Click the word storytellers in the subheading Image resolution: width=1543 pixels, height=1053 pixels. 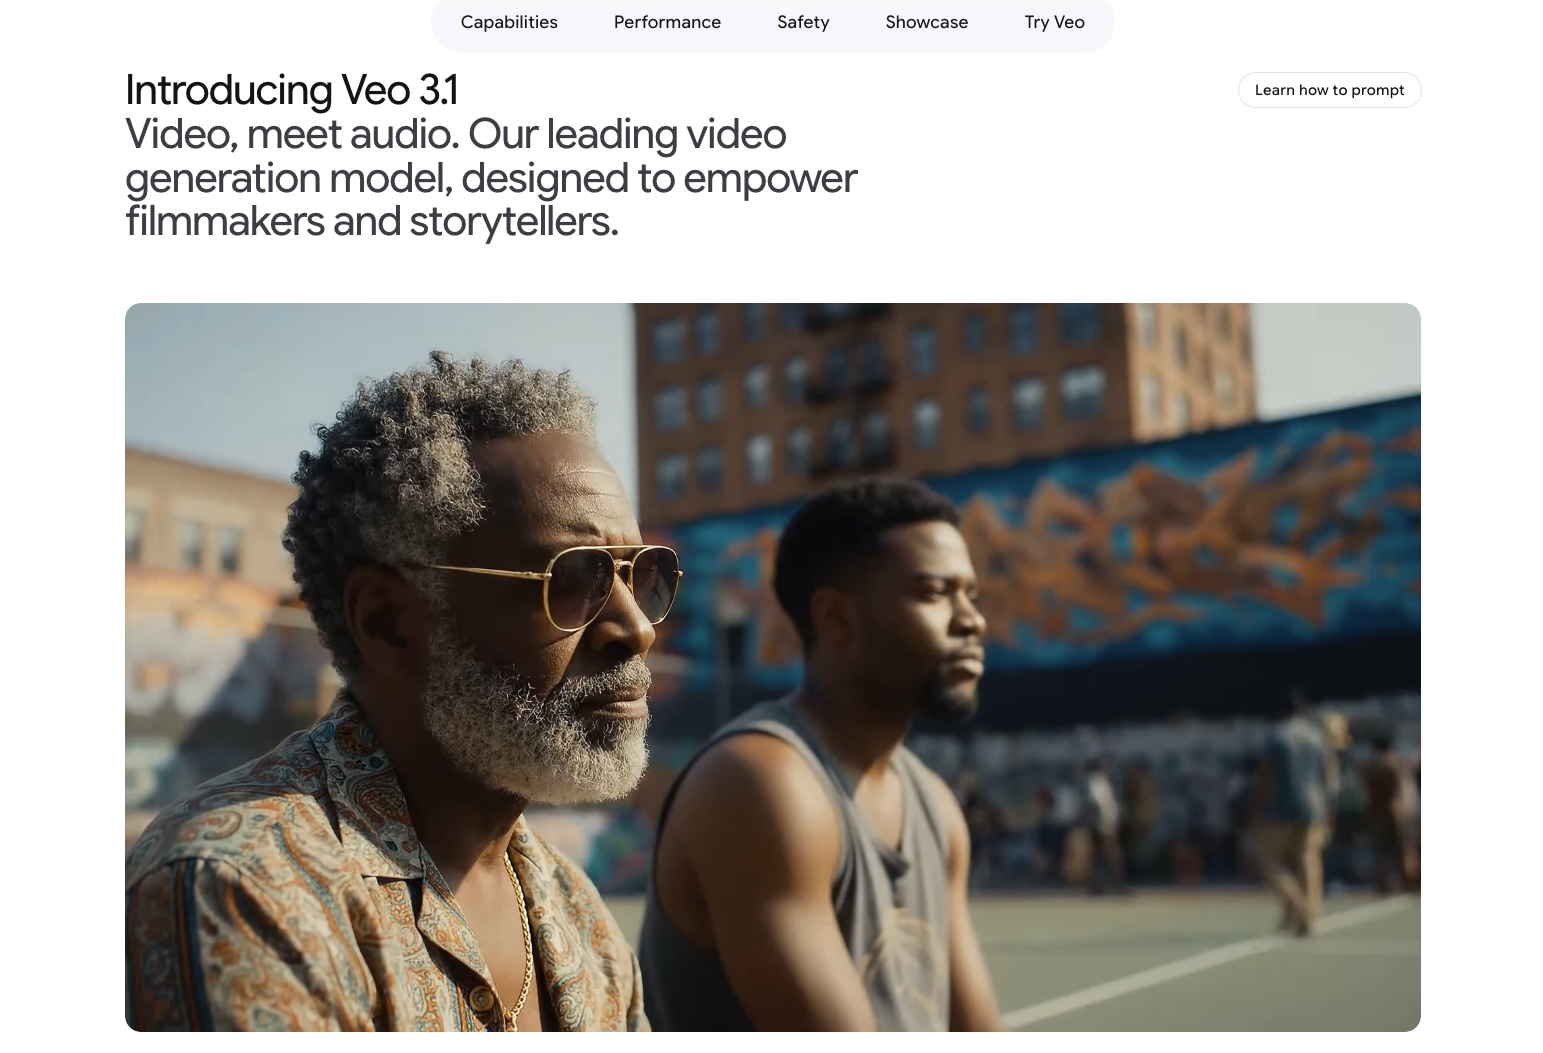click(x=513, y=221)
